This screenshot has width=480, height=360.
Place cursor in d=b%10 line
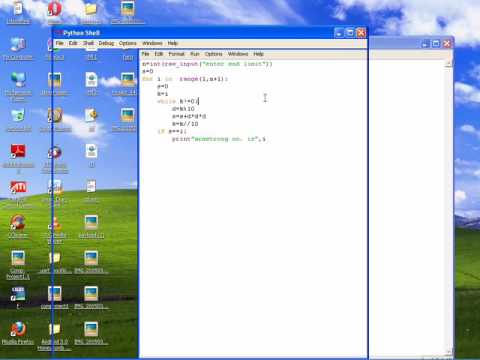click(183, 109)
